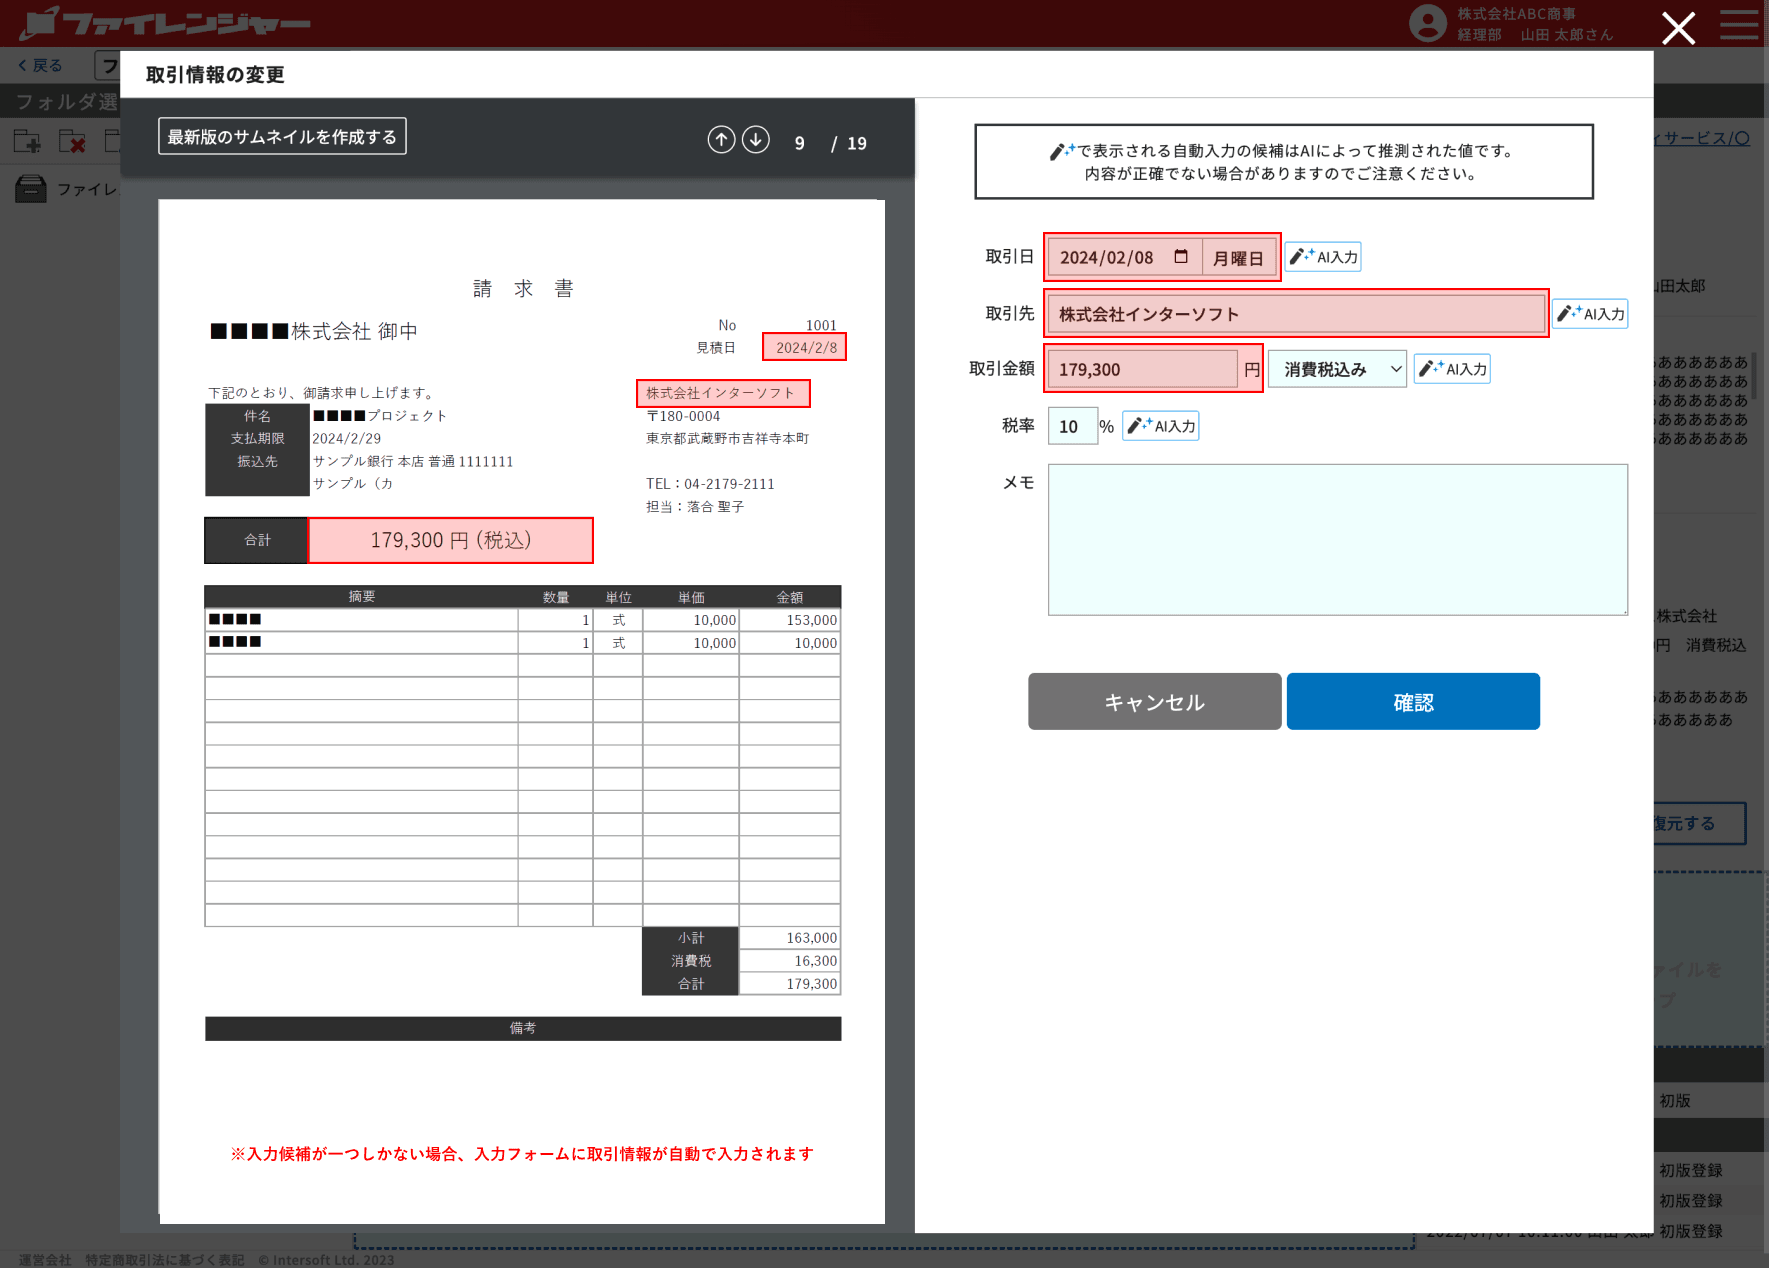Click AI入力 button next to 税率

point(1160,426)
